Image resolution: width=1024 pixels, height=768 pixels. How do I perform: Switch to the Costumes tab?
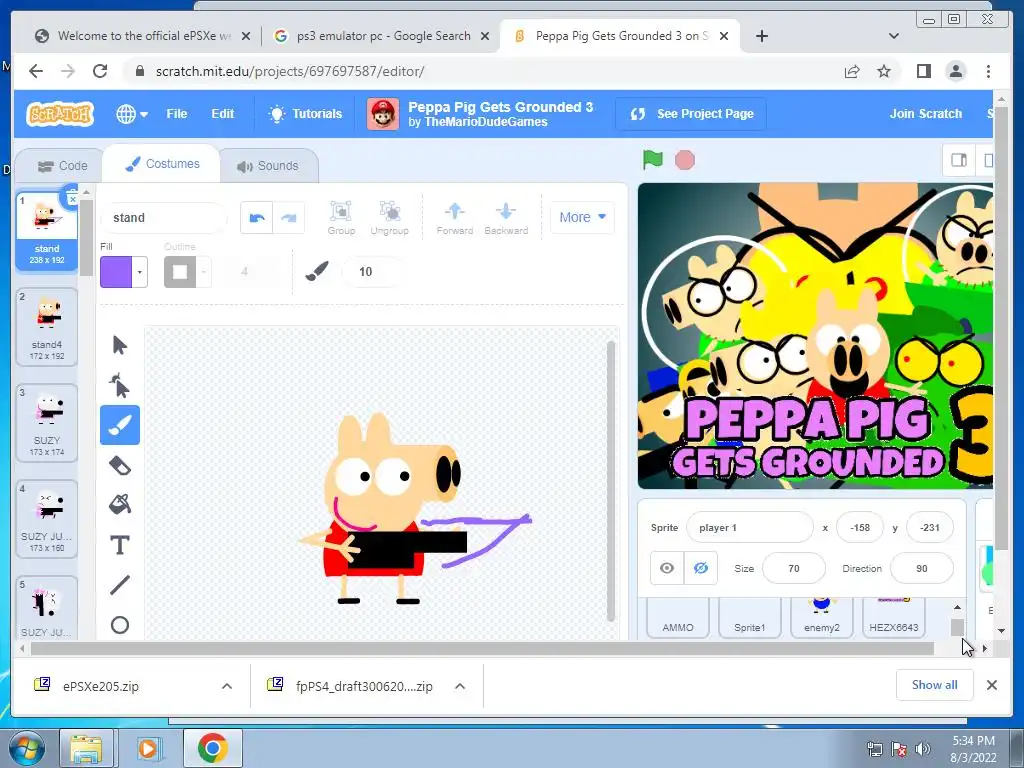163,164
